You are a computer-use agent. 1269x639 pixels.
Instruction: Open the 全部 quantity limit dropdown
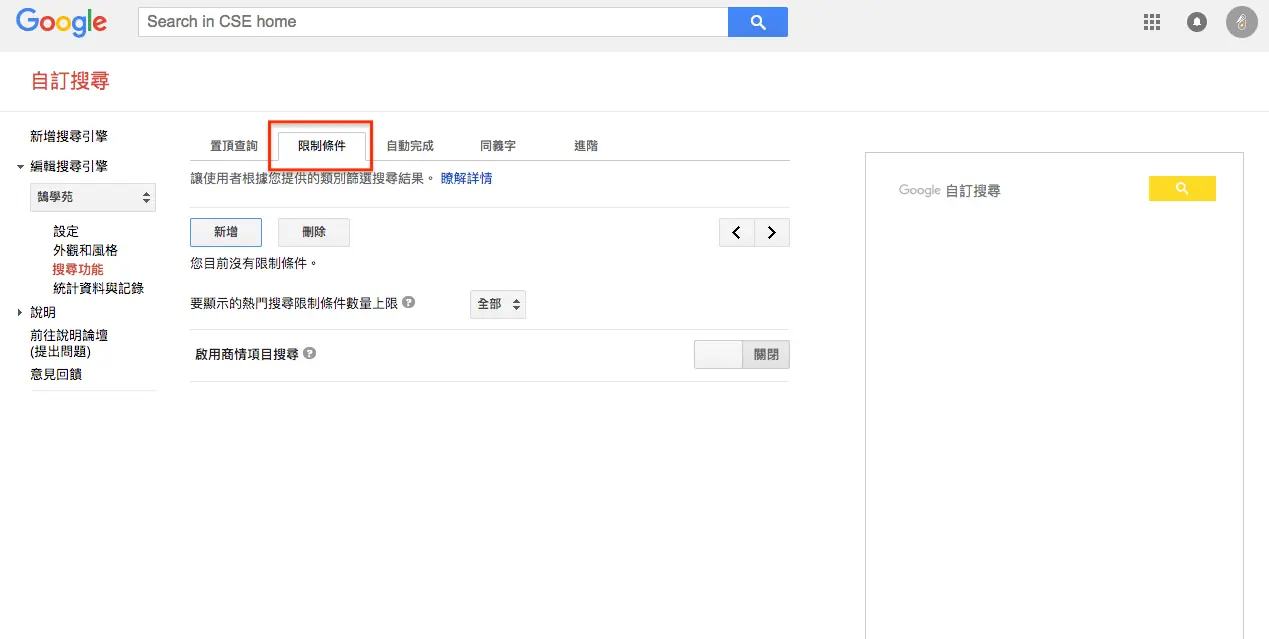(498, 304)
